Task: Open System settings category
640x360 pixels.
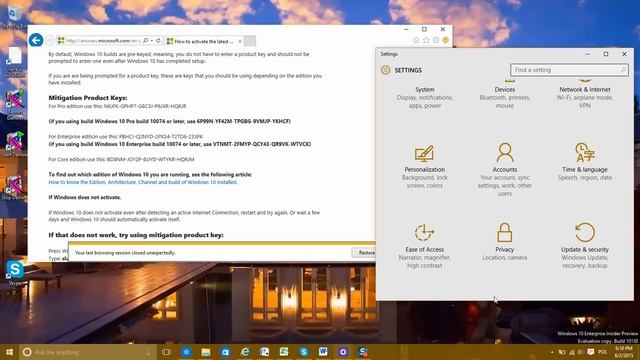Action: point(424,97)
